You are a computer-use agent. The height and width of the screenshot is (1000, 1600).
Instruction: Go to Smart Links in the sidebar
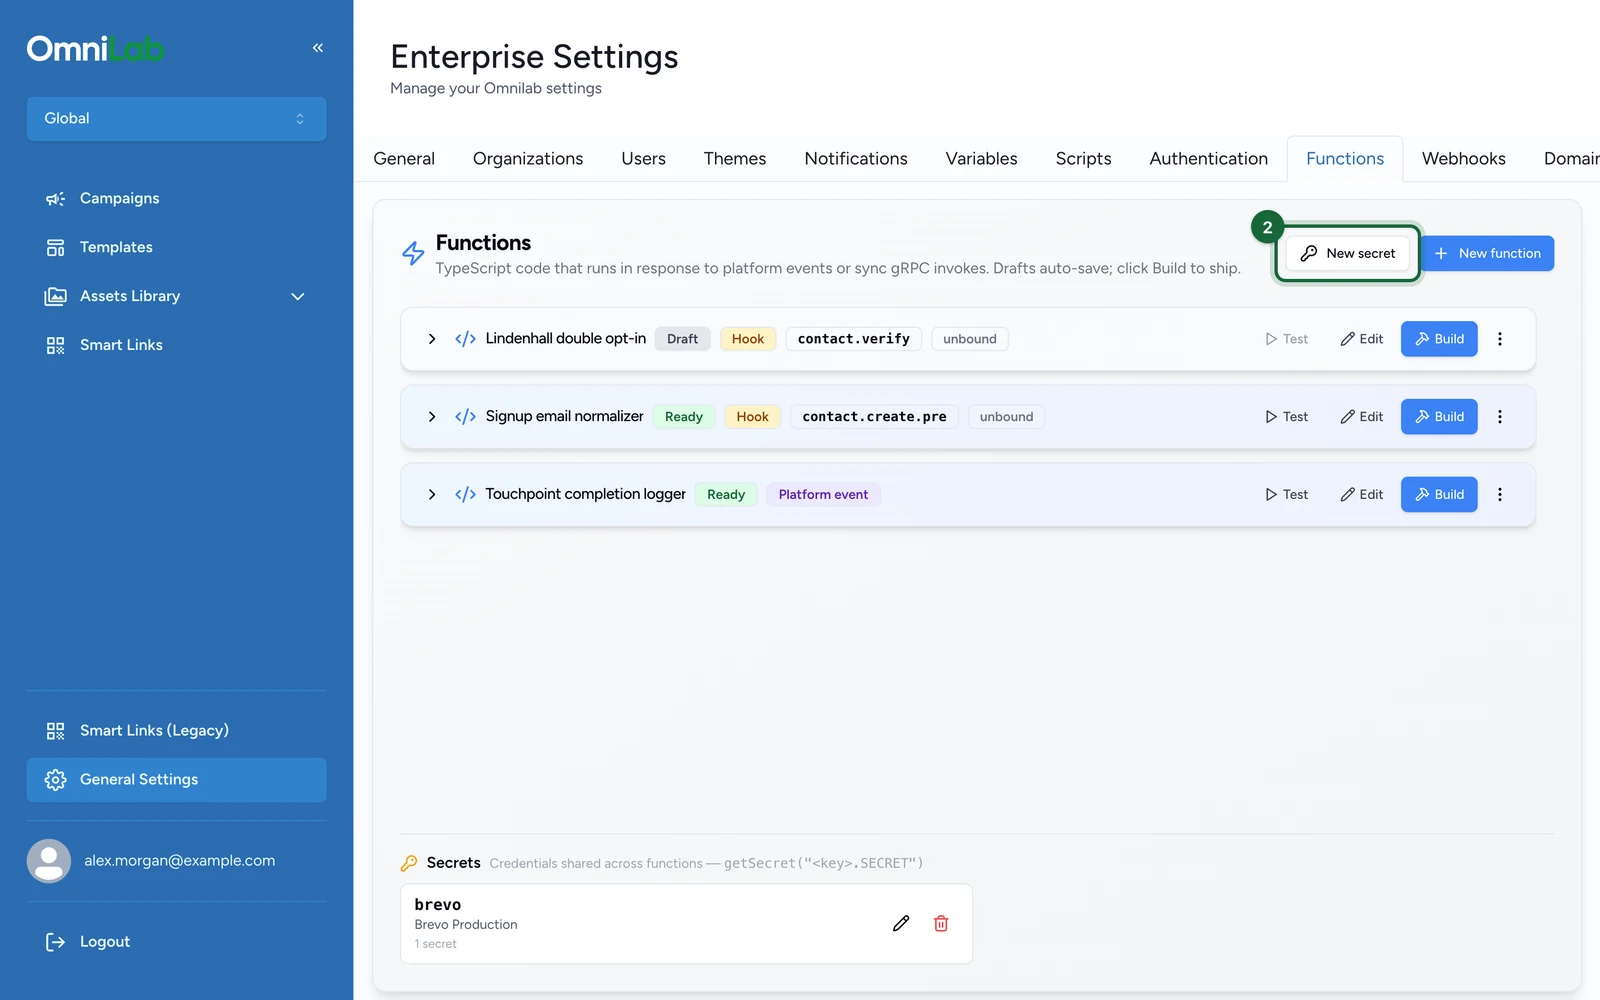[176, 345]
